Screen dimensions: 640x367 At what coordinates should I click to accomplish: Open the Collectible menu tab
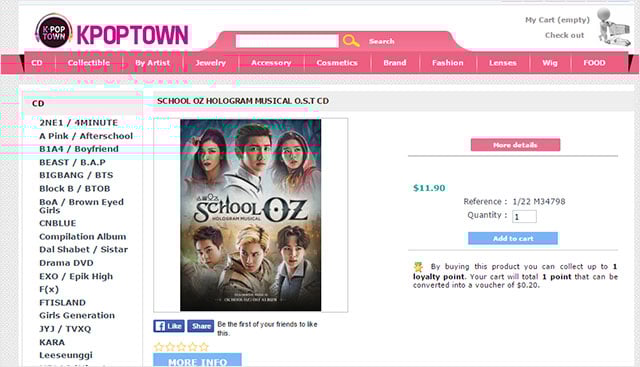[x=89, y=63]
